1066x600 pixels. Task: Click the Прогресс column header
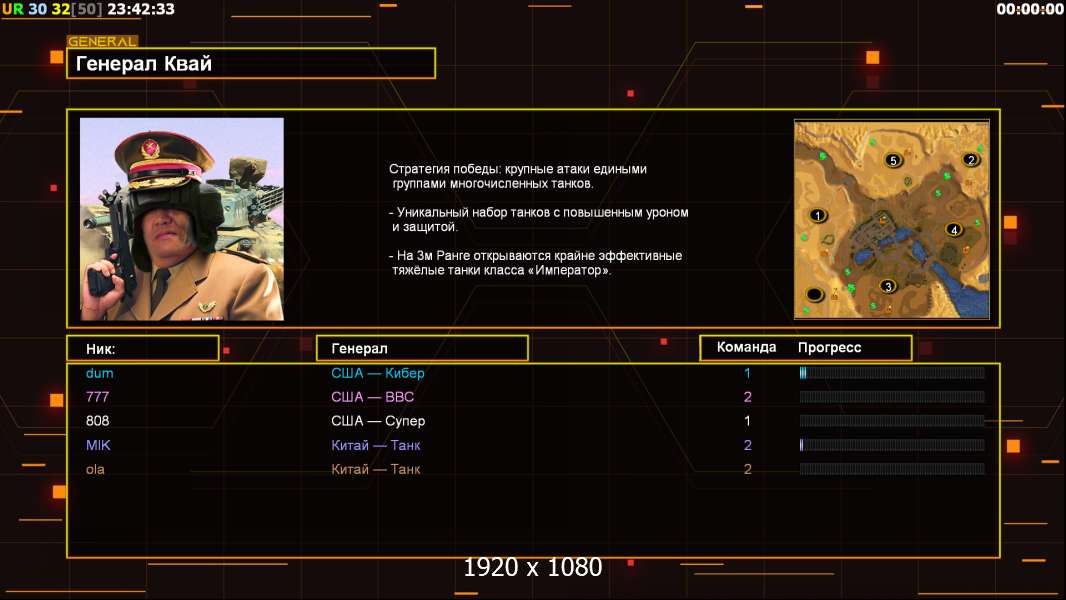click(829, 348)
